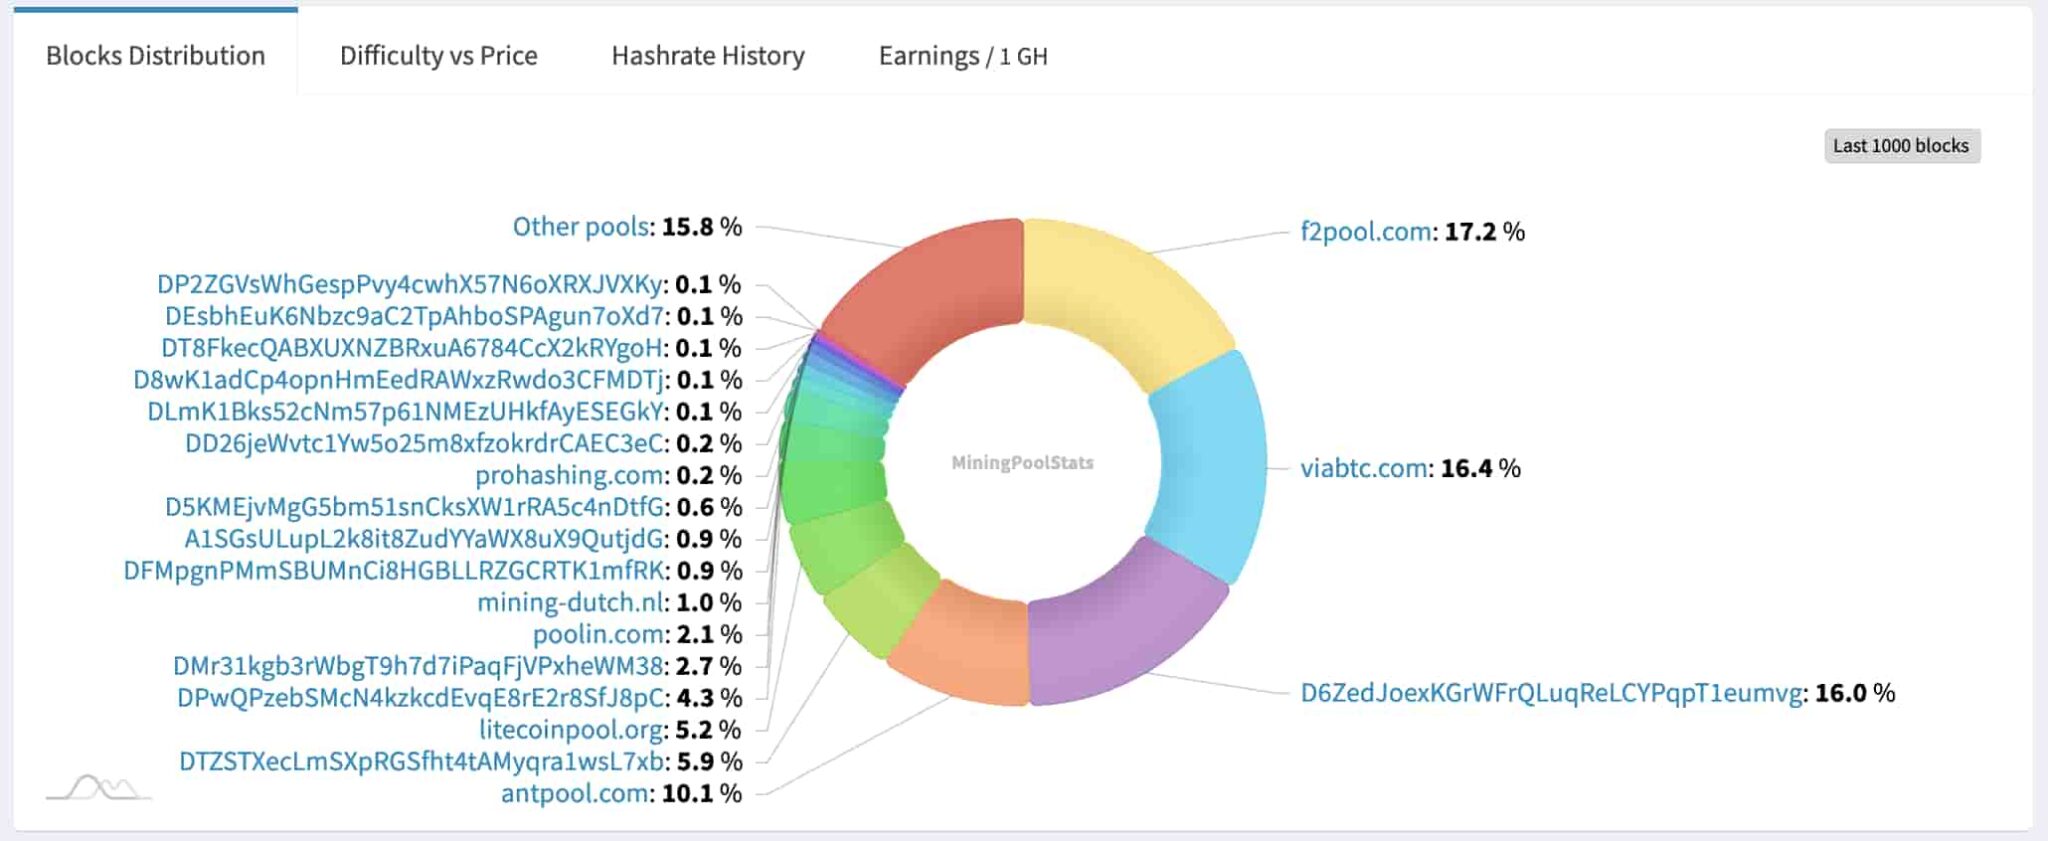Image resolution: width=2048 pixels, height=841 pixels.
Task: Open the Hashrate History tab
Action: [707, 55]
